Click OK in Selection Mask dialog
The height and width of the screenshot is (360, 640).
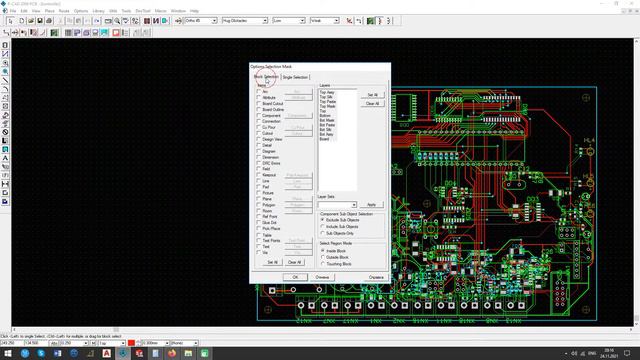pos(296,277)
